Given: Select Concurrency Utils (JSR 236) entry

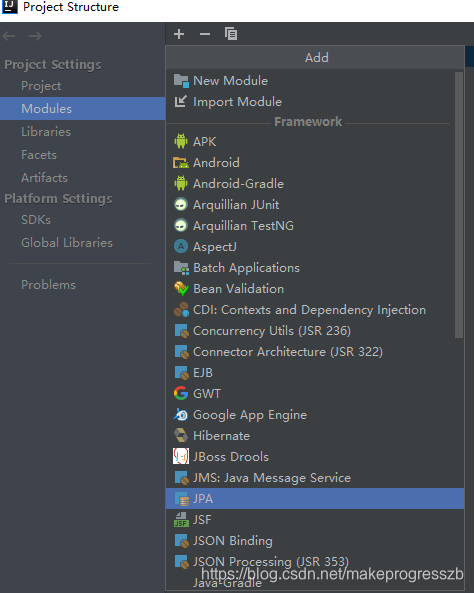Looking at the screenshot, I should pos(315,331).
